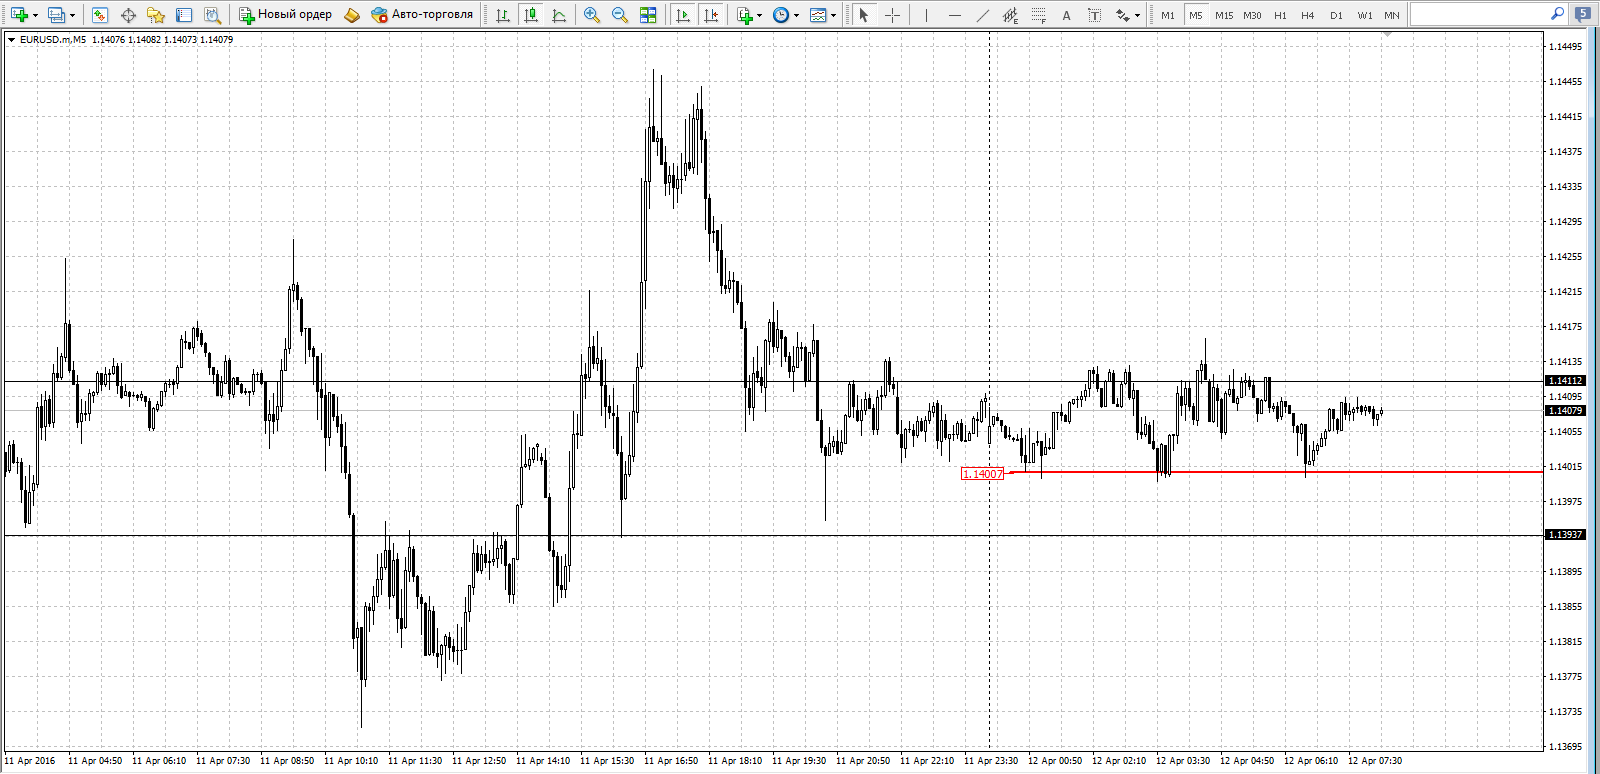
Task: Click the current price 1.14079 label
Action: pyautogui.click(x=1565, y=411)
